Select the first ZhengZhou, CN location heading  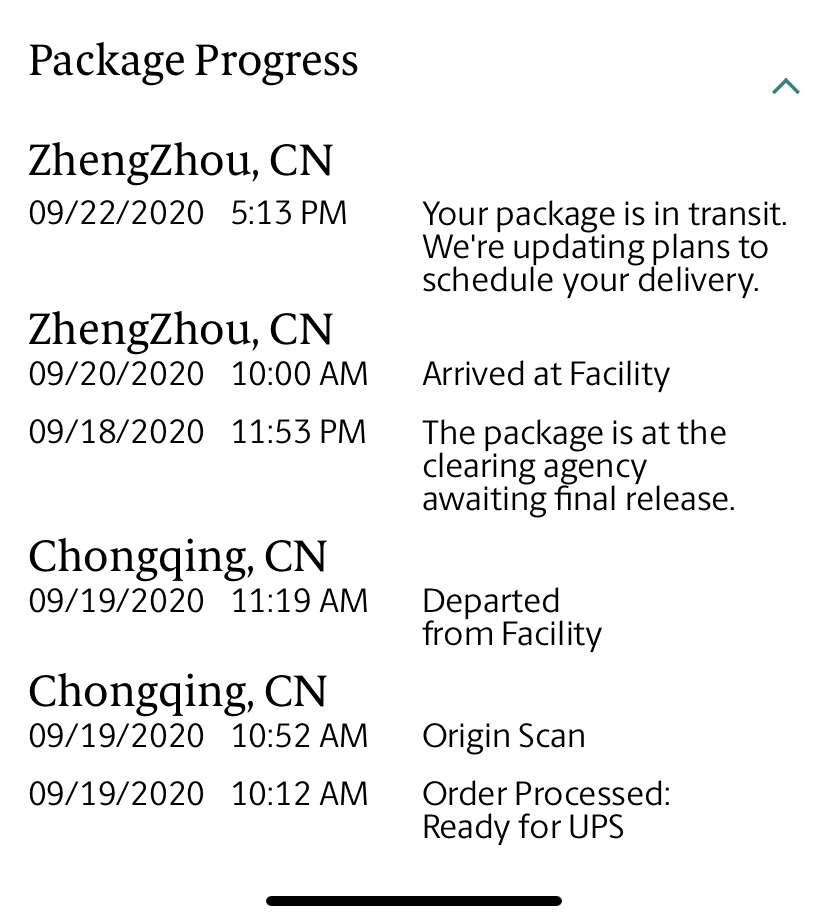(x=181, y=161)
